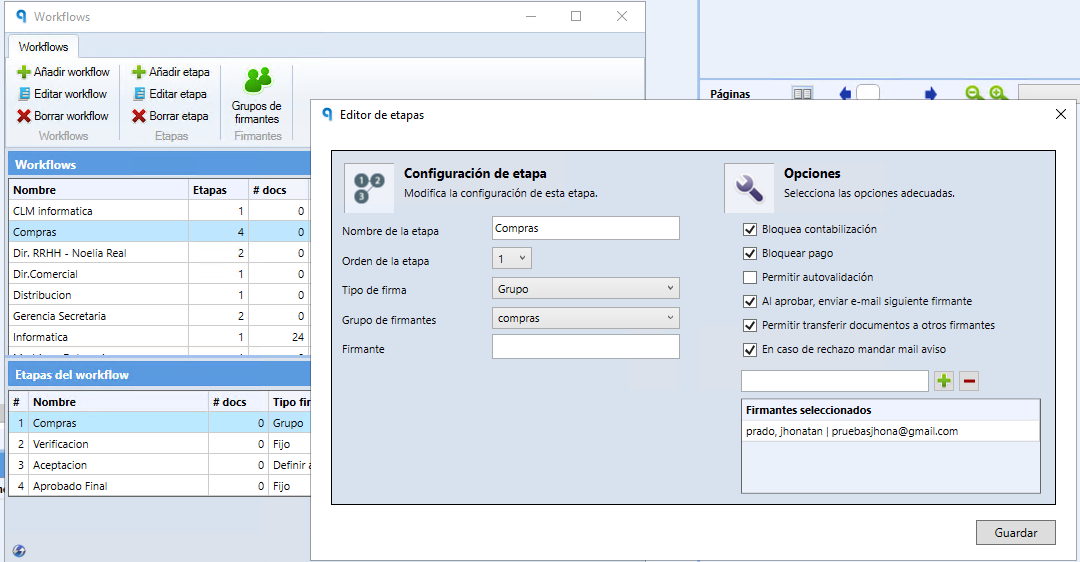Close the Editor de etapas dialog
This screenshot has height=562, width=1080.
tap(1061, 114)
